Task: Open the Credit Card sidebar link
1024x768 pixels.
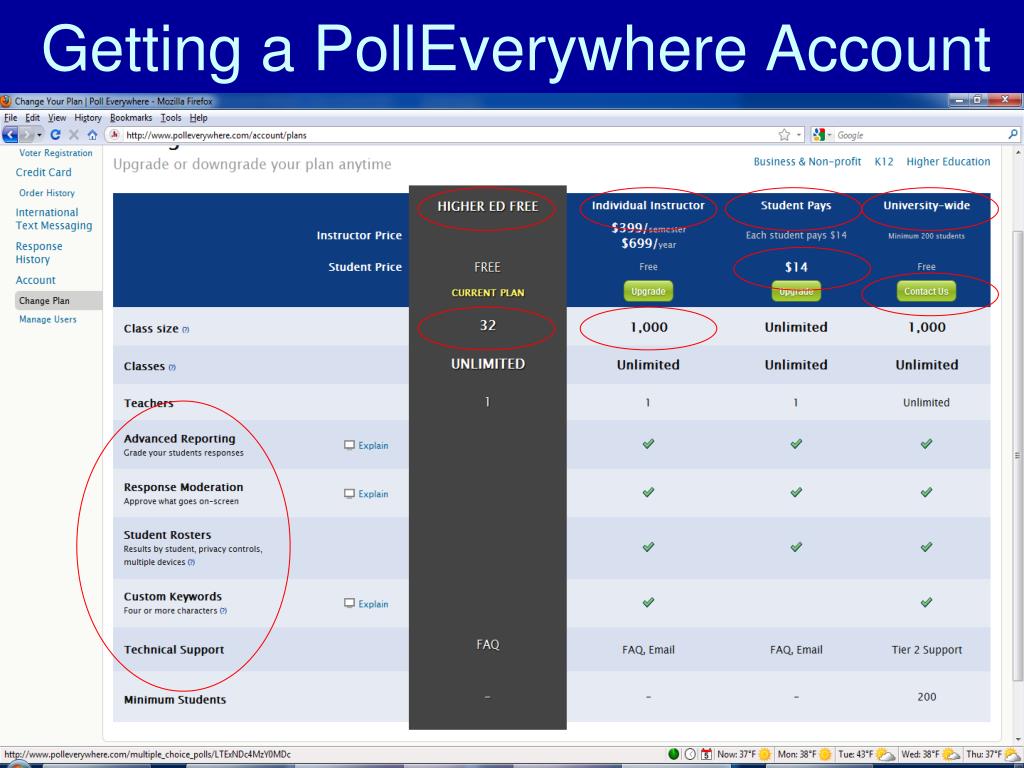Action: pyautogui.click(x=44, y=172)
